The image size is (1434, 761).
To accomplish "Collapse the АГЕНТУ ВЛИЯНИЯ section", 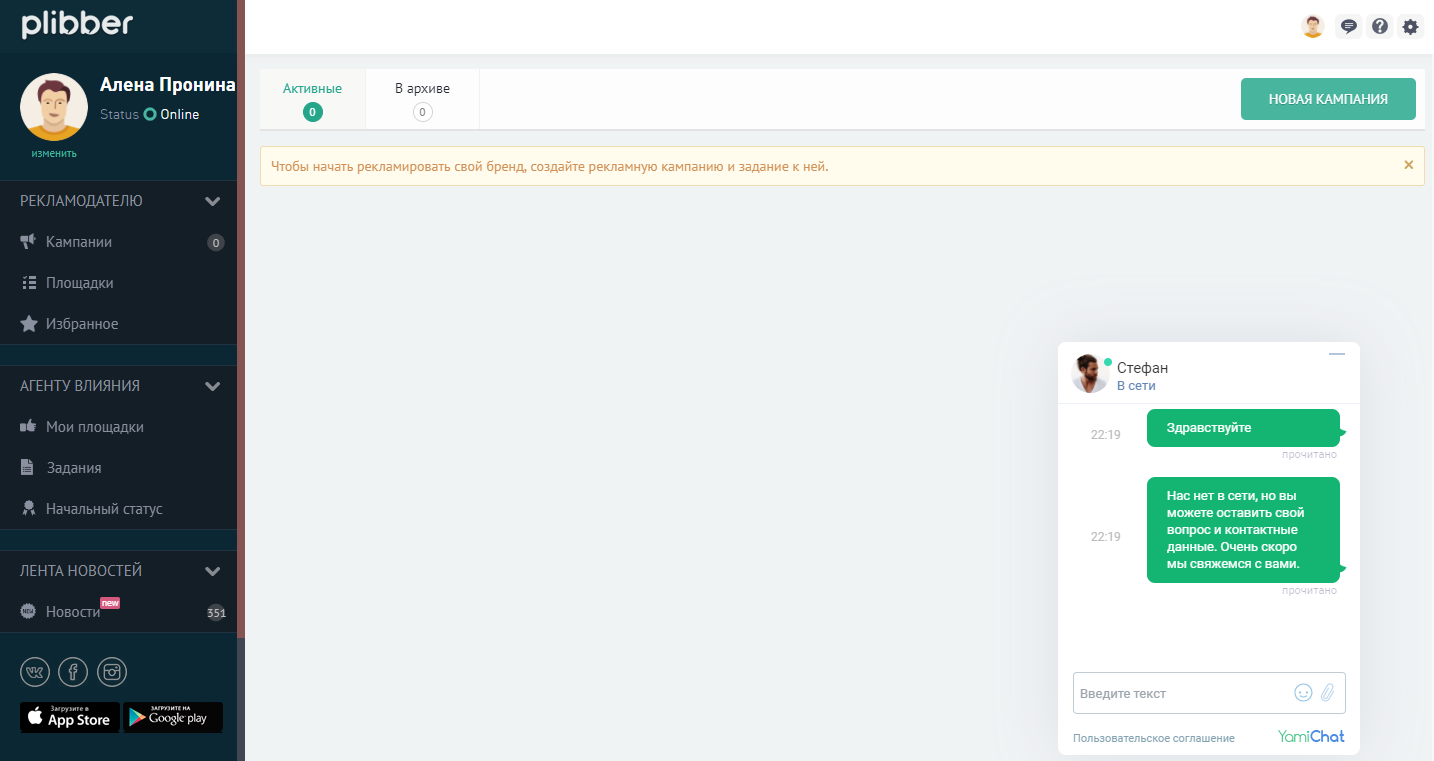I will (x=212, y=386).
